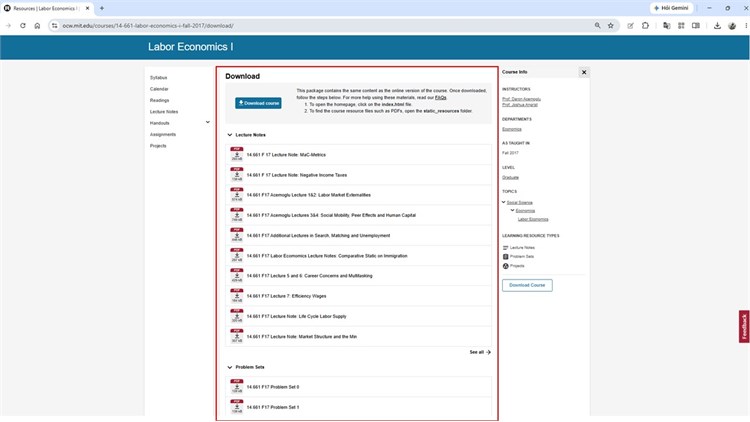Reload the page with browser refresh icon

point(22,26)
